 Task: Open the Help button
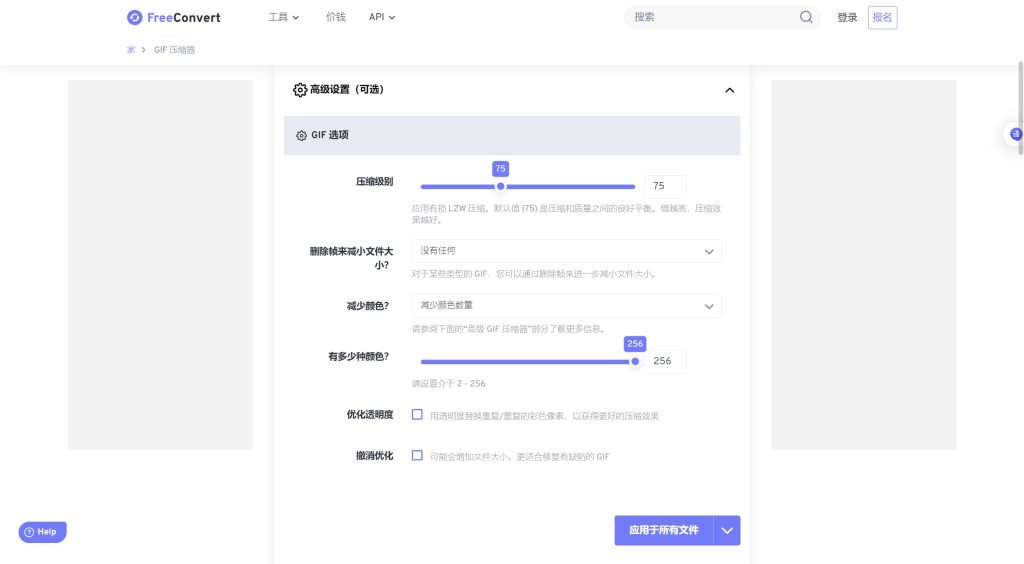click(x=42, y=532)
